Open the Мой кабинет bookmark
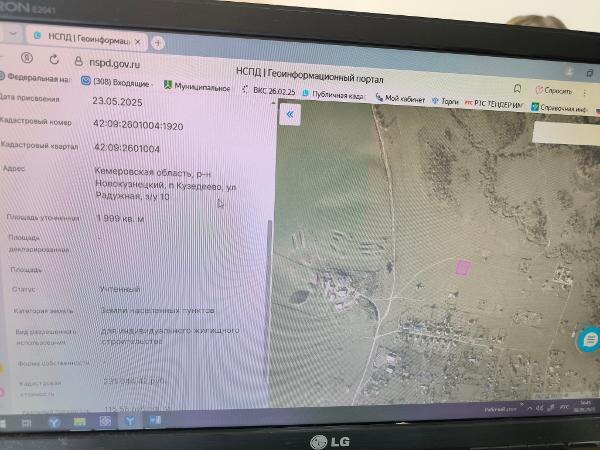Viewport: 600px width, 450px height. coord(400,98)
